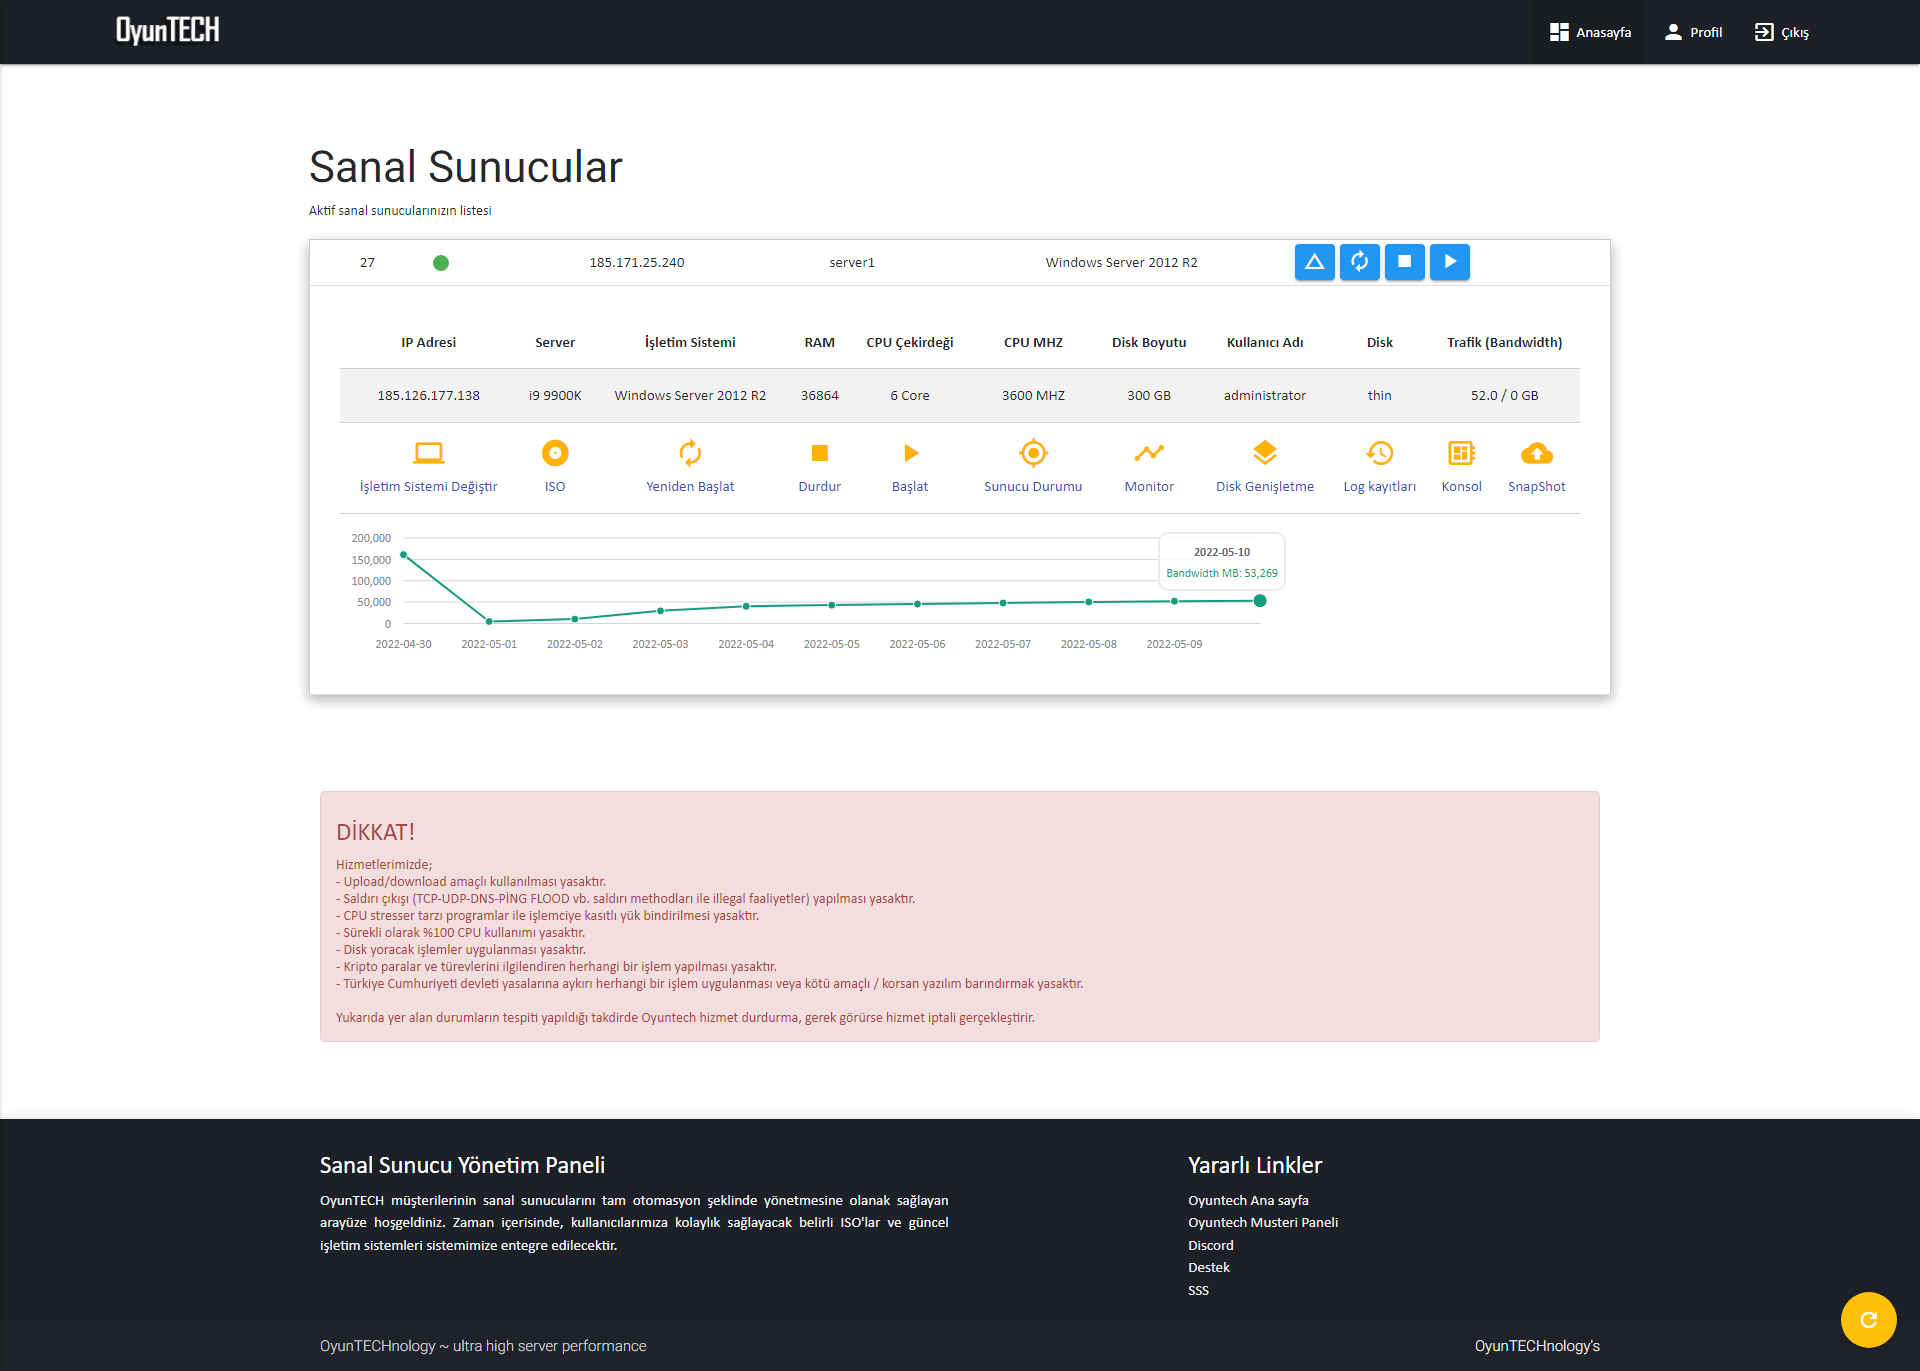Click the ISO disc icon

point(555,453)
